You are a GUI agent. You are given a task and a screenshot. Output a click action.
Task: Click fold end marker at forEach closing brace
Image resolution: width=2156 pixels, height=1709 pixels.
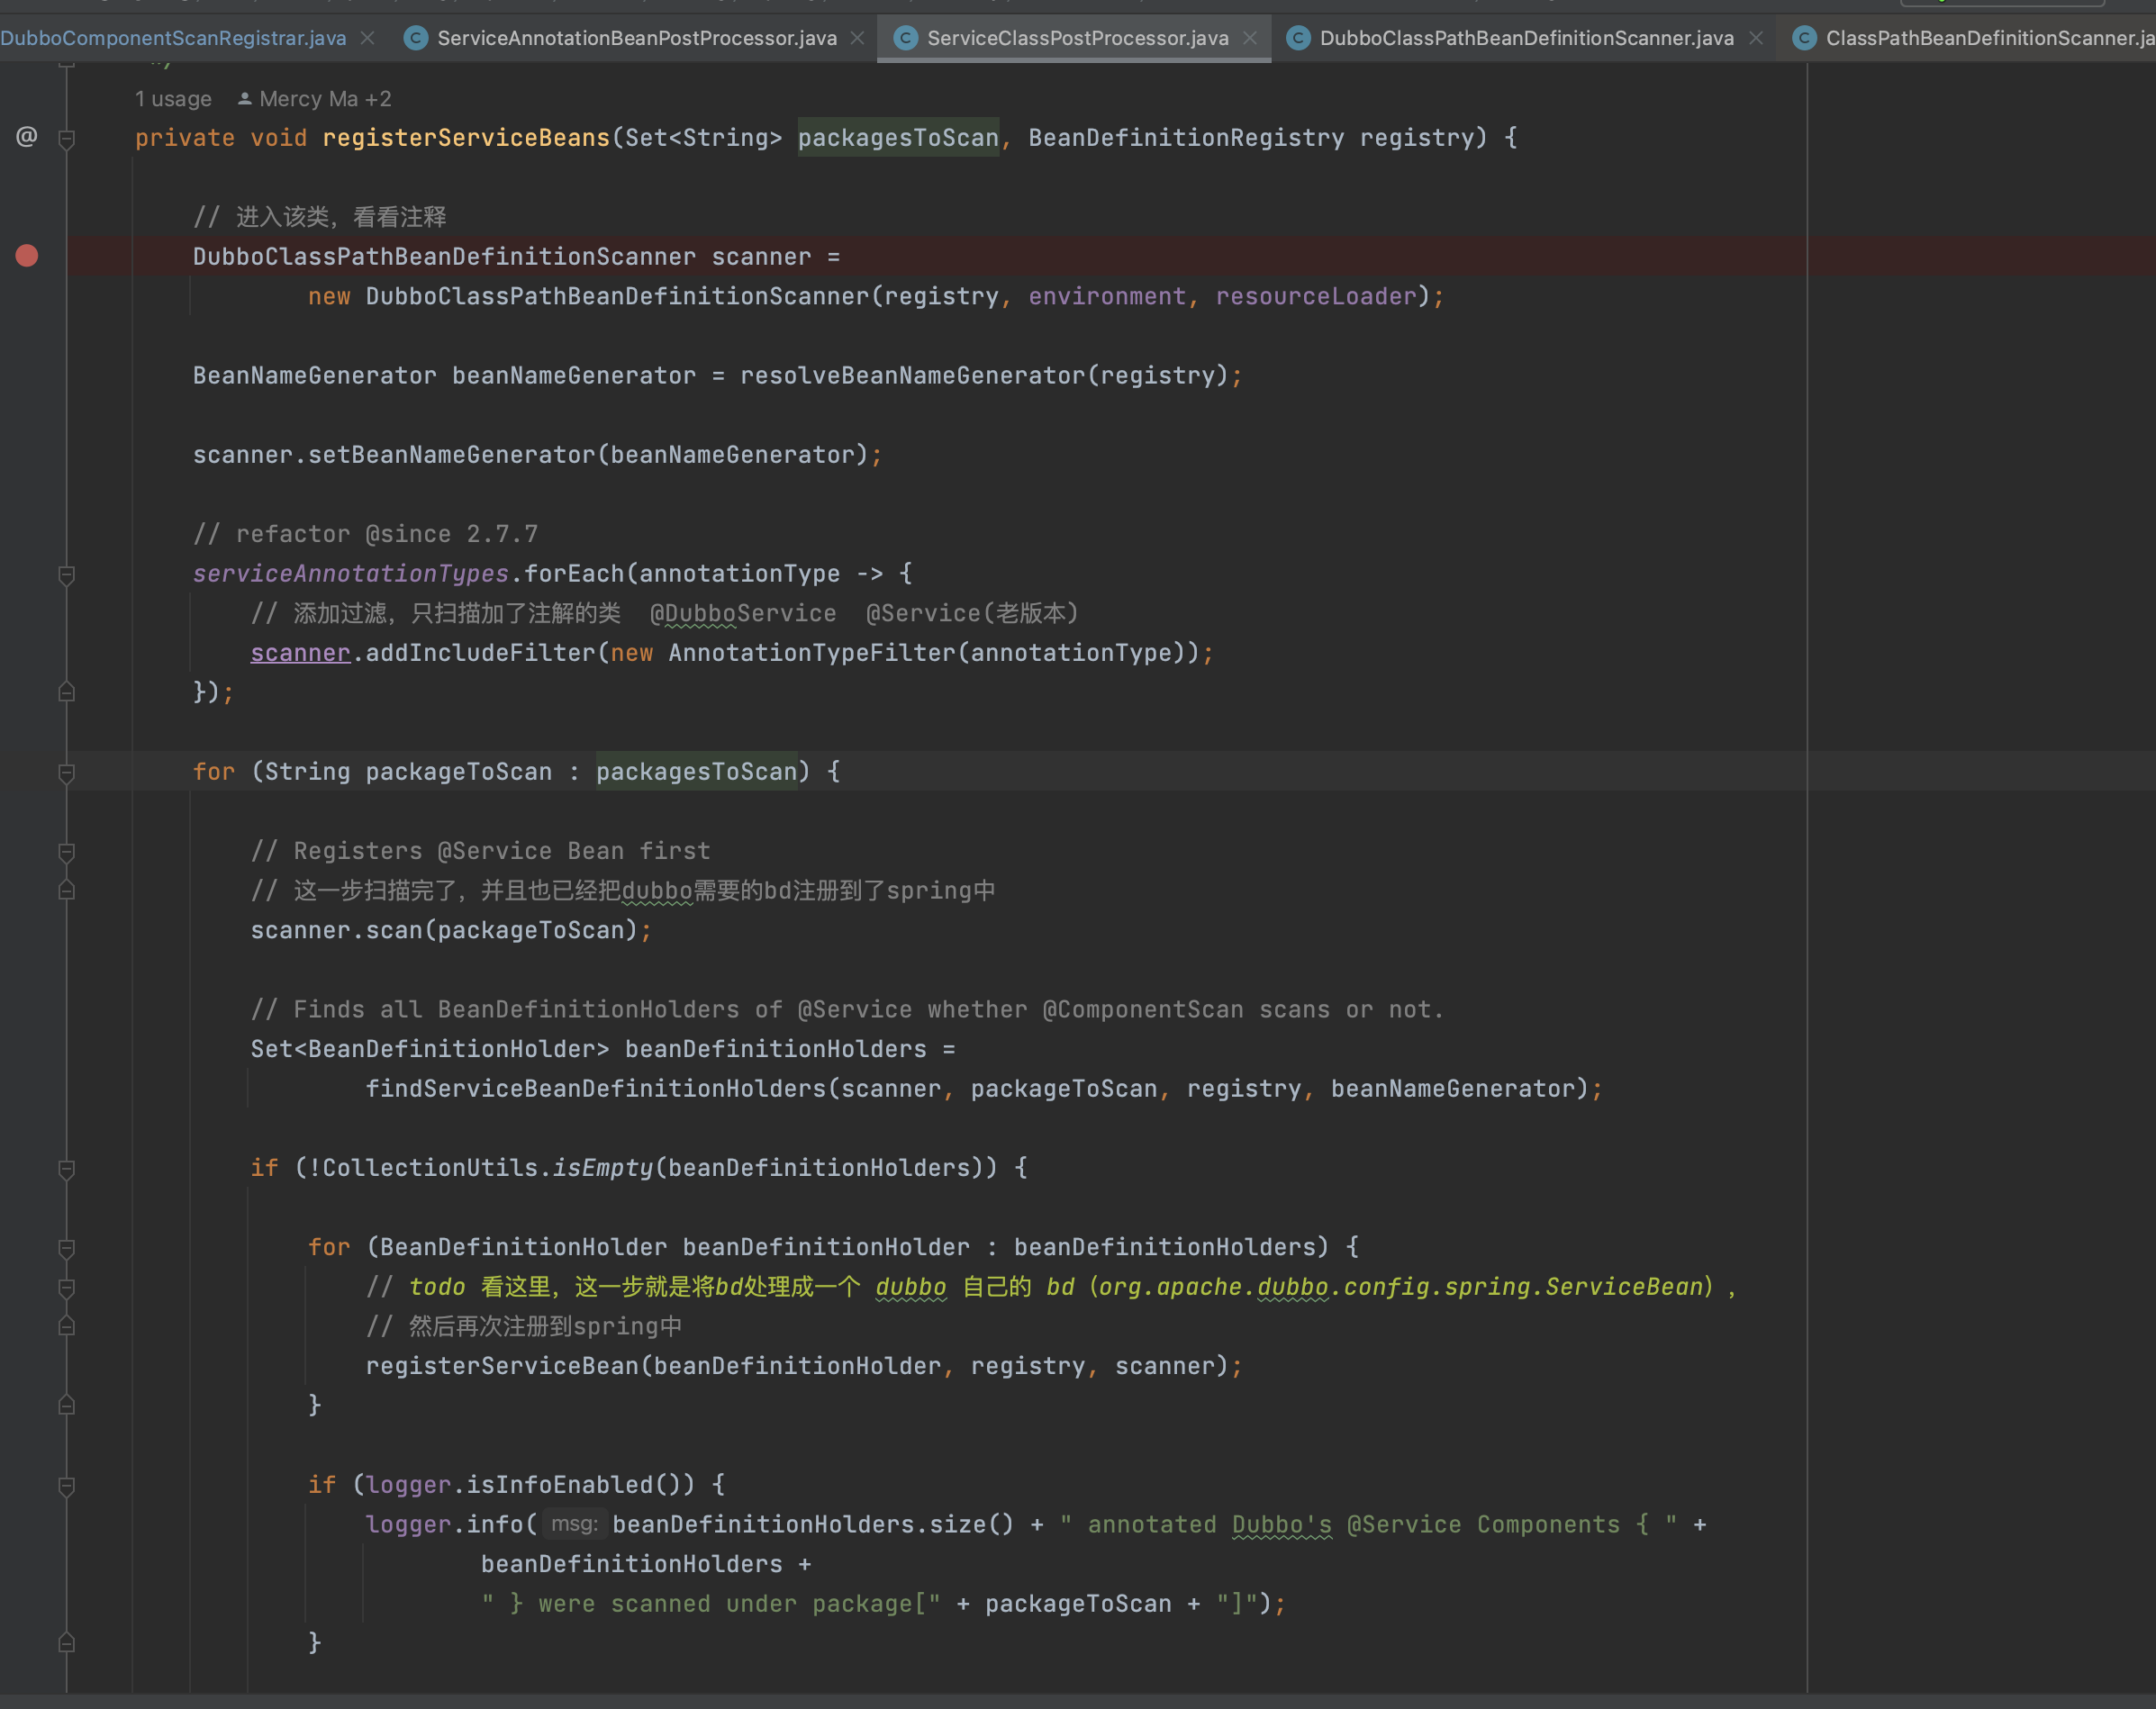pos(67,692)
